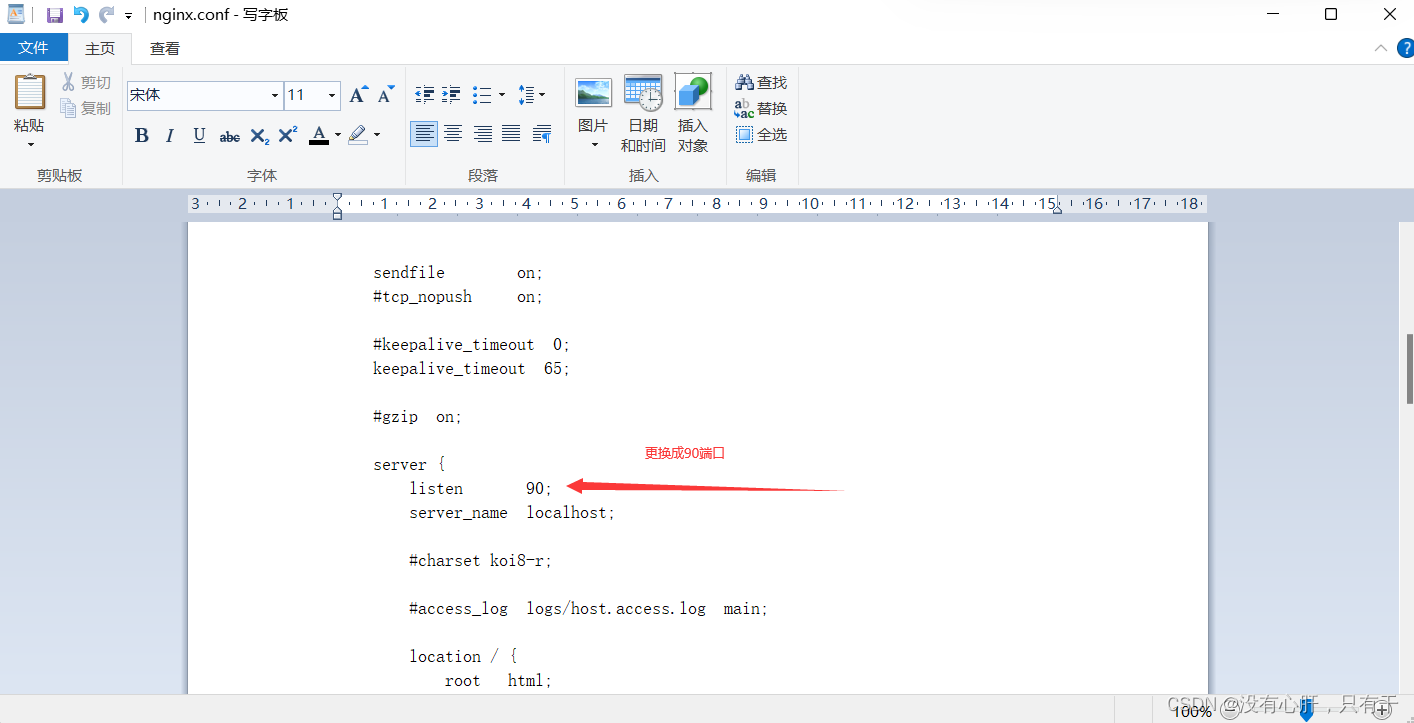The width and height of the screenshot is (1414, 723).
Task: Switch to the 查看 tab
Action: click(x=165, y=48)
